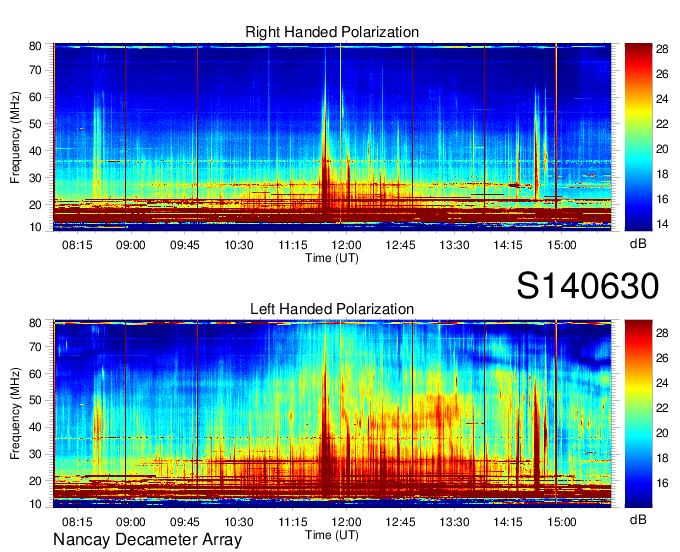The image size is (680, 552).
Task: Click Time (UT) label under Right Handed plot
Action: tap(332, 258)
